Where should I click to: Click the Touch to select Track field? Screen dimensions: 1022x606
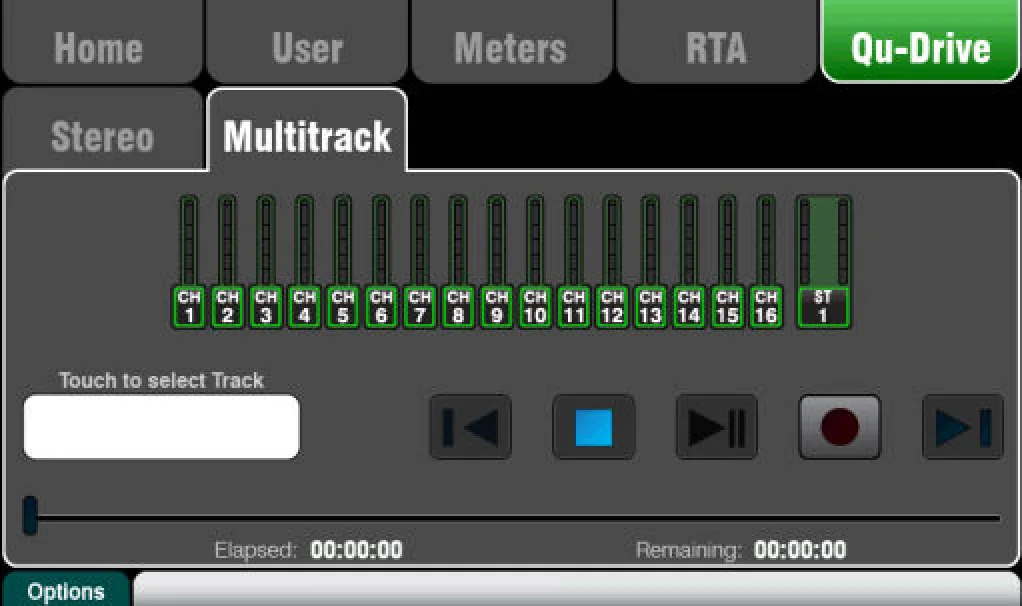(162, 427)
